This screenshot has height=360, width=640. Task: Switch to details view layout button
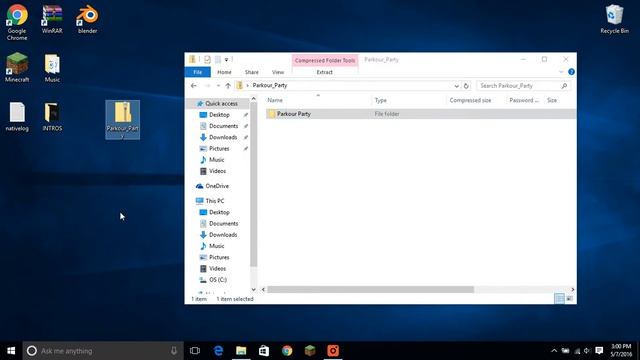pos(559,299)
